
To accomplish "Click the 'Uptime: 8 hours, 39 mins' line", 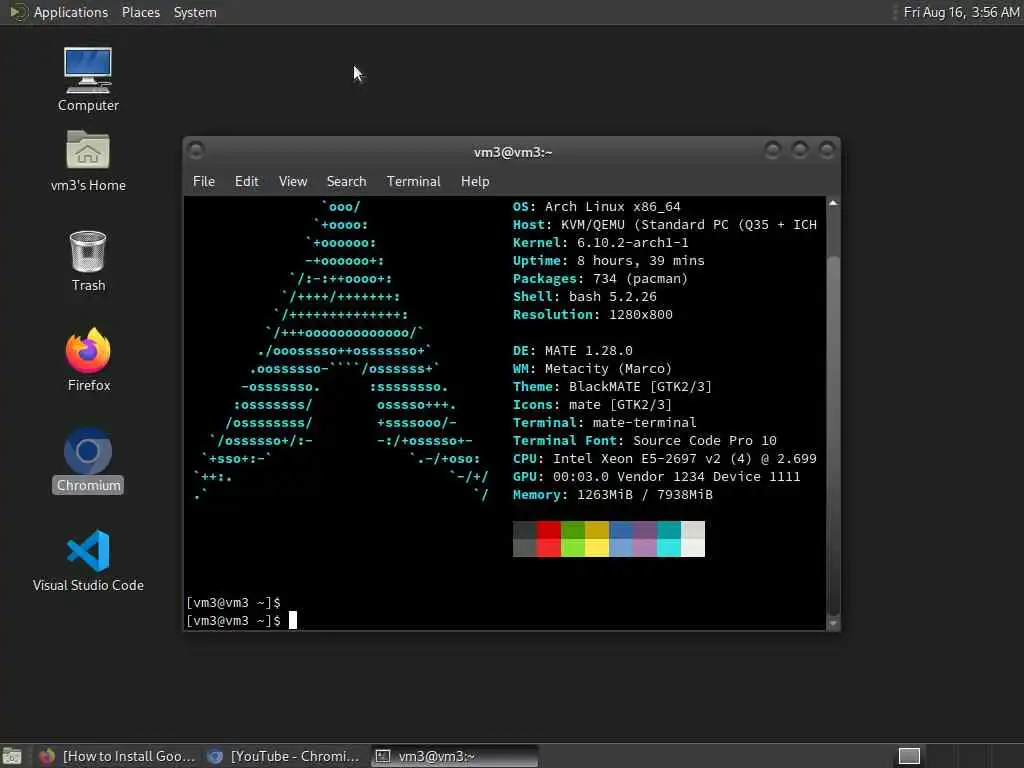I will coord(608,261).
